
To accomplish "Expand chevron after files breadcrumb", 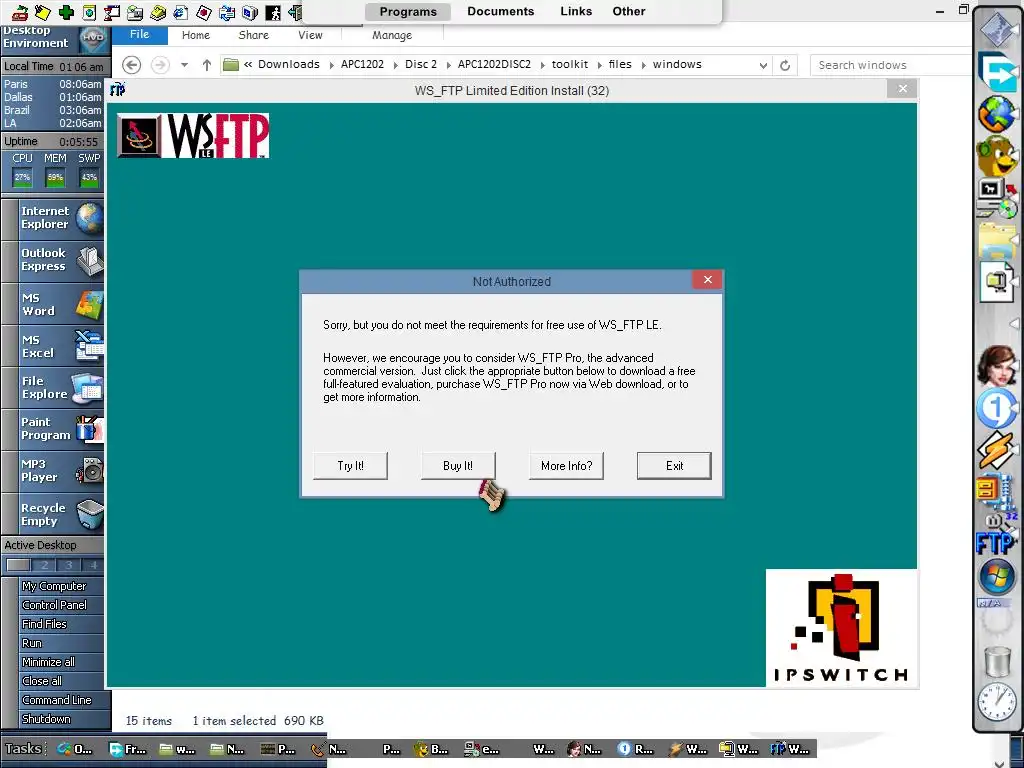I will point(643,65).
